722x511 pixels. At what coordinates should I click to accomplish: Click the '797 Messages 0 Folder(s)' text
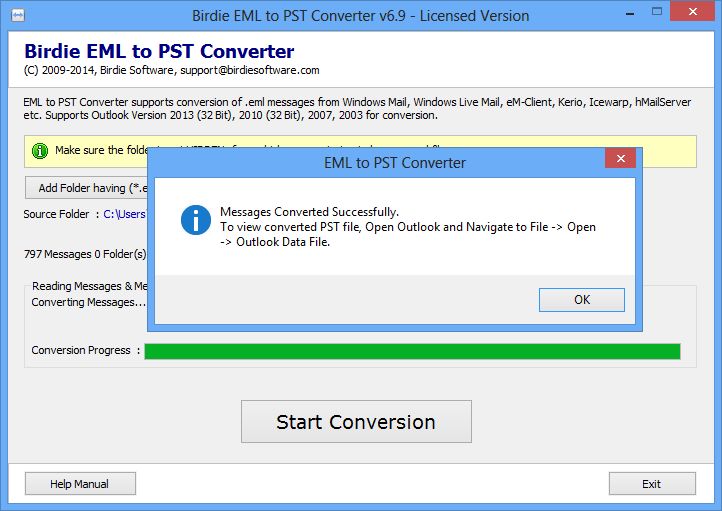pos(85,254)
